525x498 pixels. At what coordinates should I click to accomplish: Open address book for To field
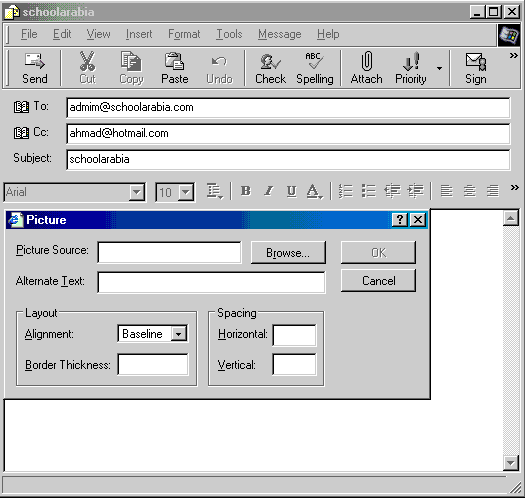(x=21, y=107)
